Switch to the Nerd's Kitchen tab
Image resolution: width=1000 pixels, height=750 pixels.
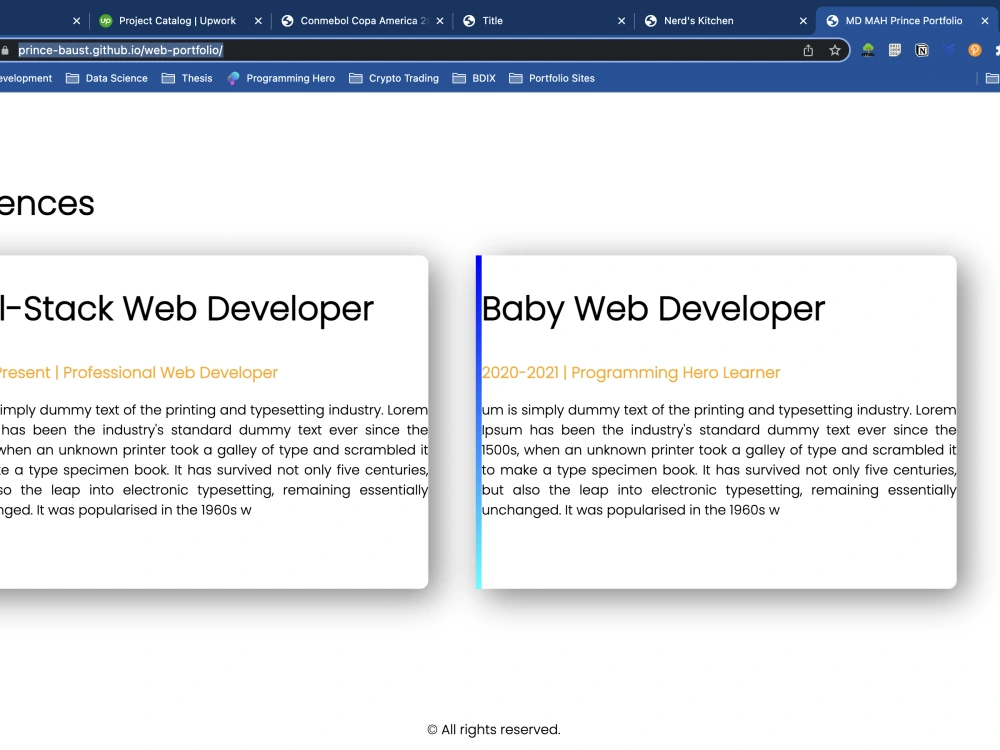pos(726,21)
